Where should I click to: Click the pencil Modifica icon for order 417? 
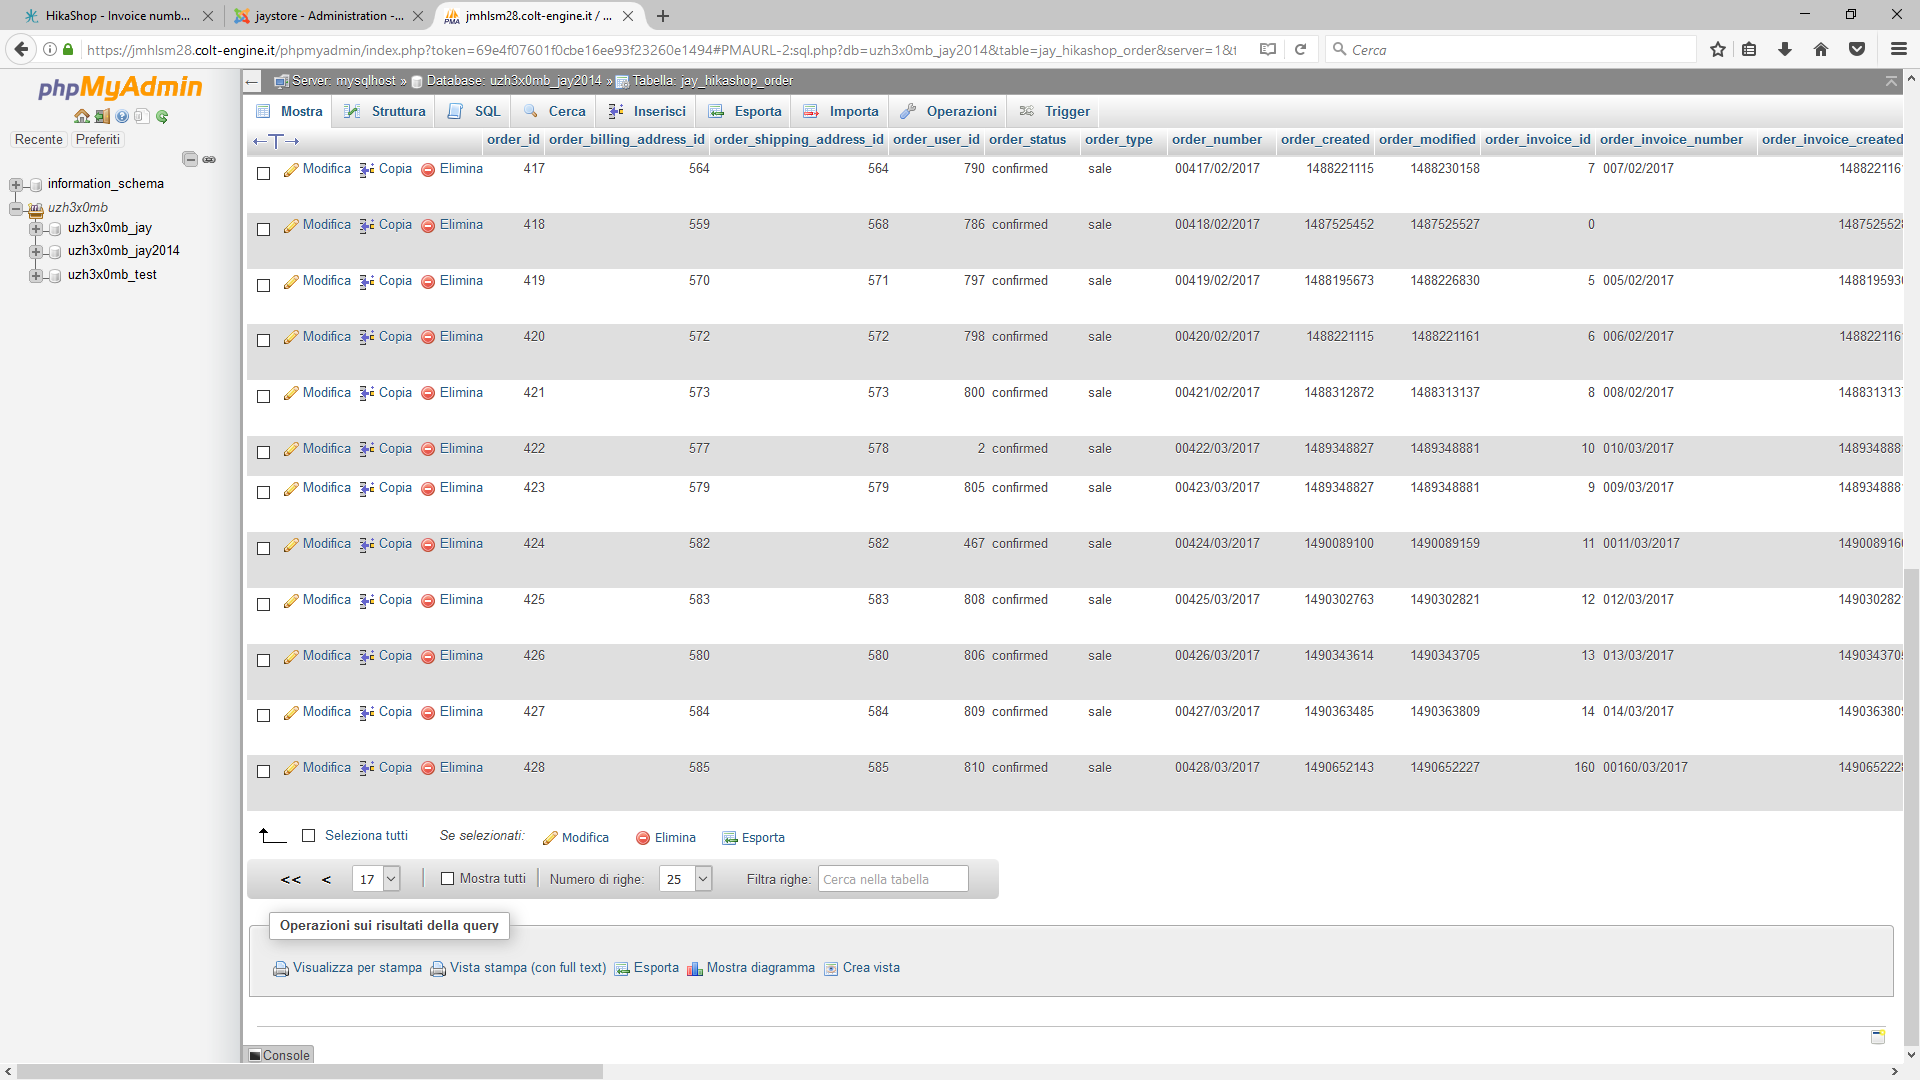click(291, 170)
